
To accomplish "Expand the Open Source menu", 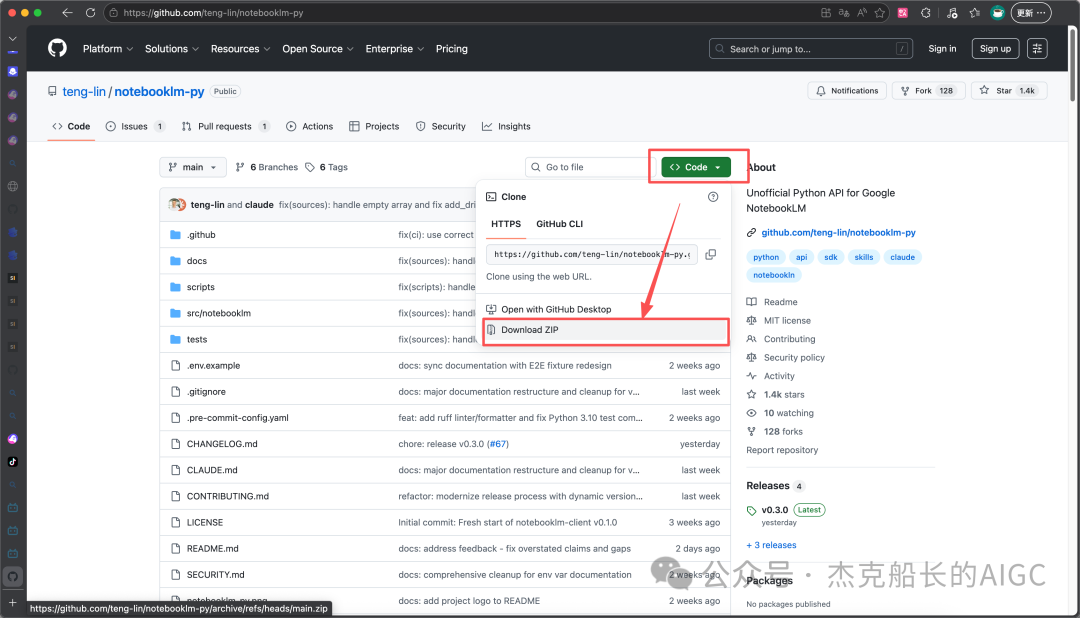I will tap(318, 49).
